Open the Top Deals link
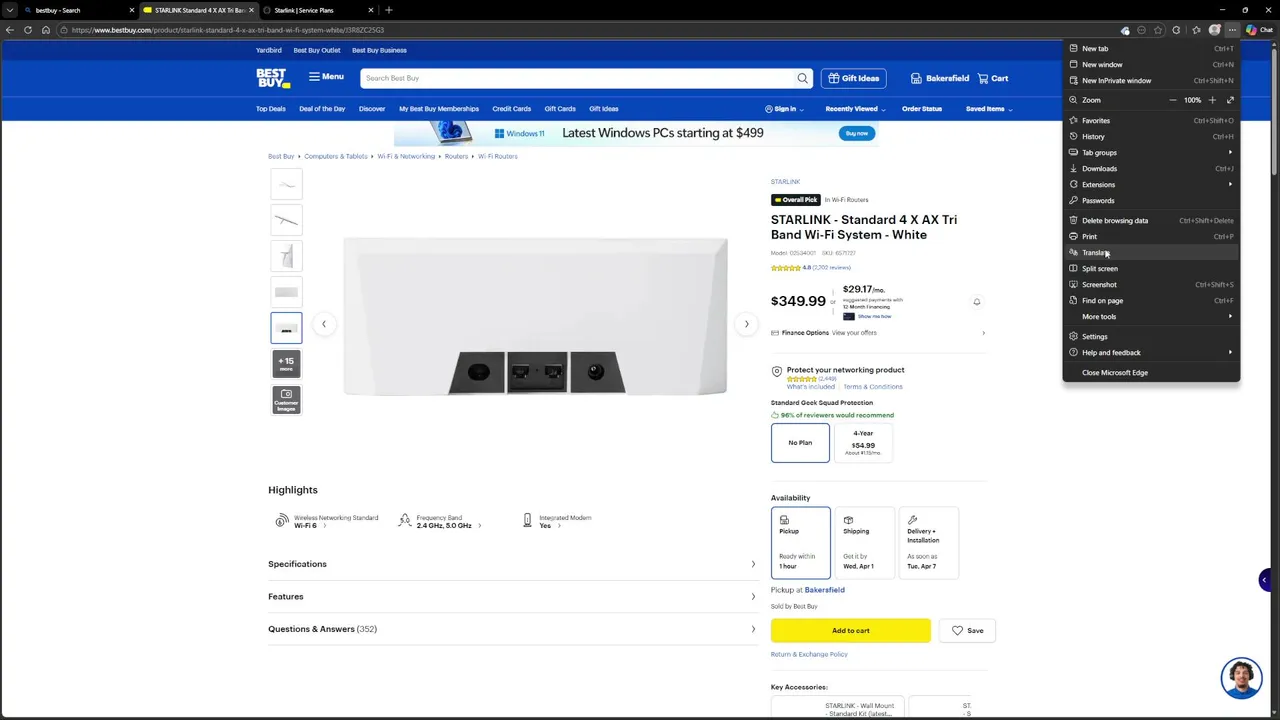Screen dimensions: 1280x720 click(270, 109)
